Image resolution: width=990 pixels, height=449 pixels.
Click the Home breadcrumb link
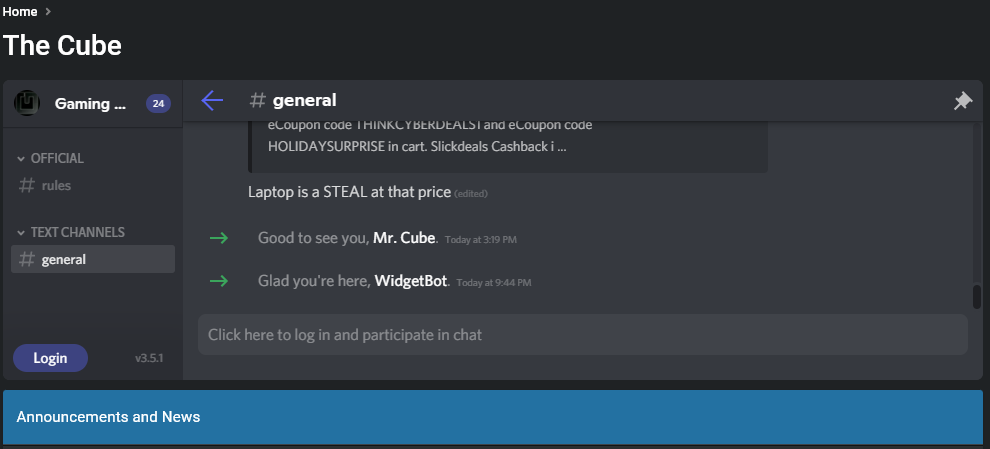(20, 11)
